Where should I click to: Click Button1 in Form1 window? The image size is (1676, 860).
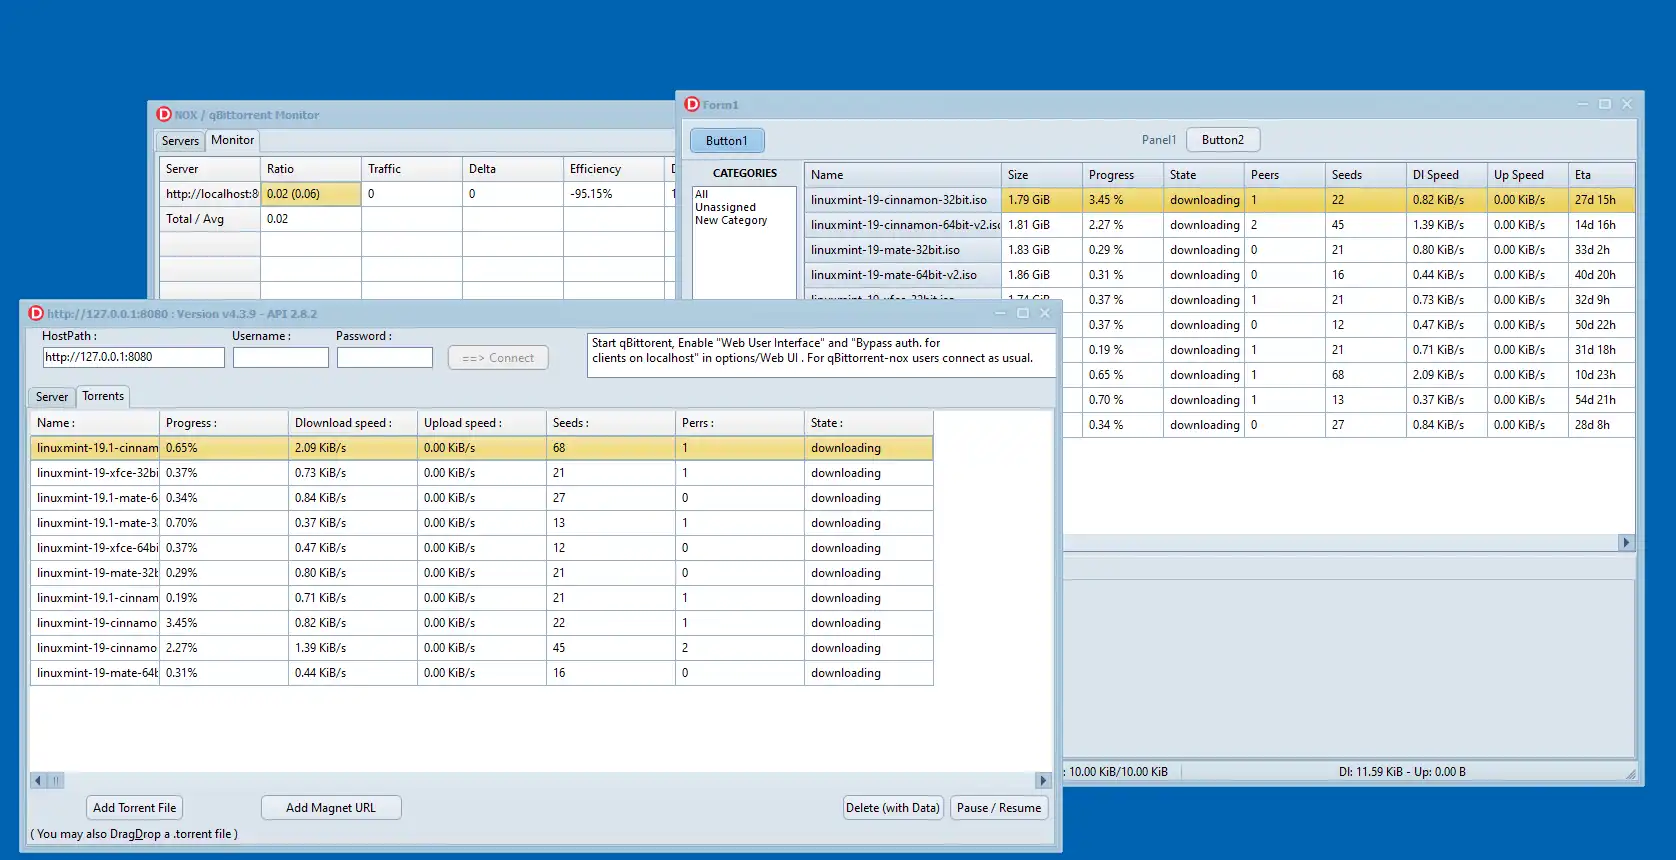click(x=726, y=141)
